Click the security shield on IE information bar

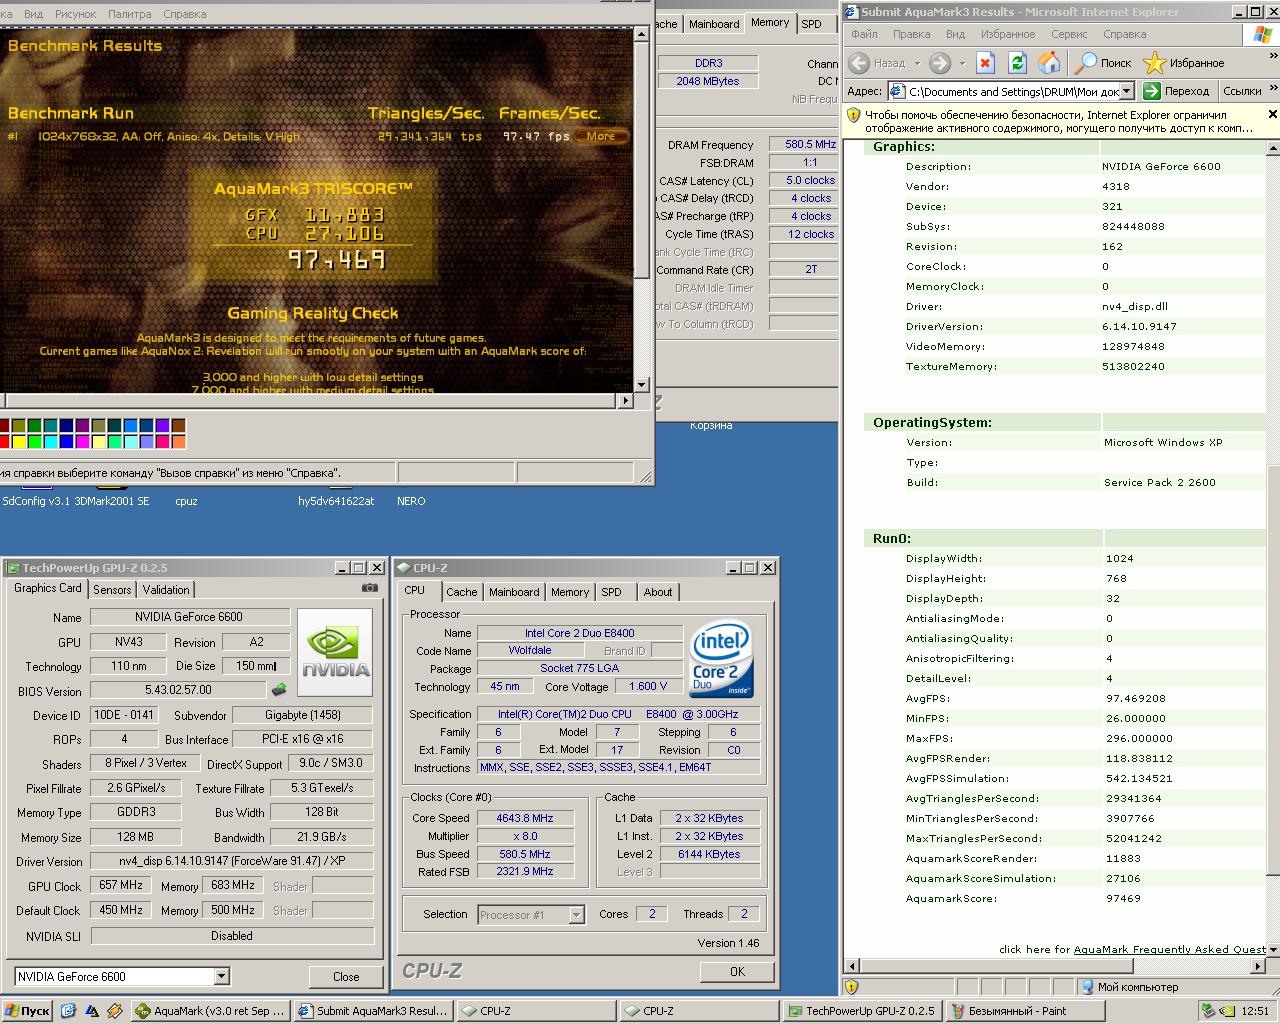coord(854,116)
